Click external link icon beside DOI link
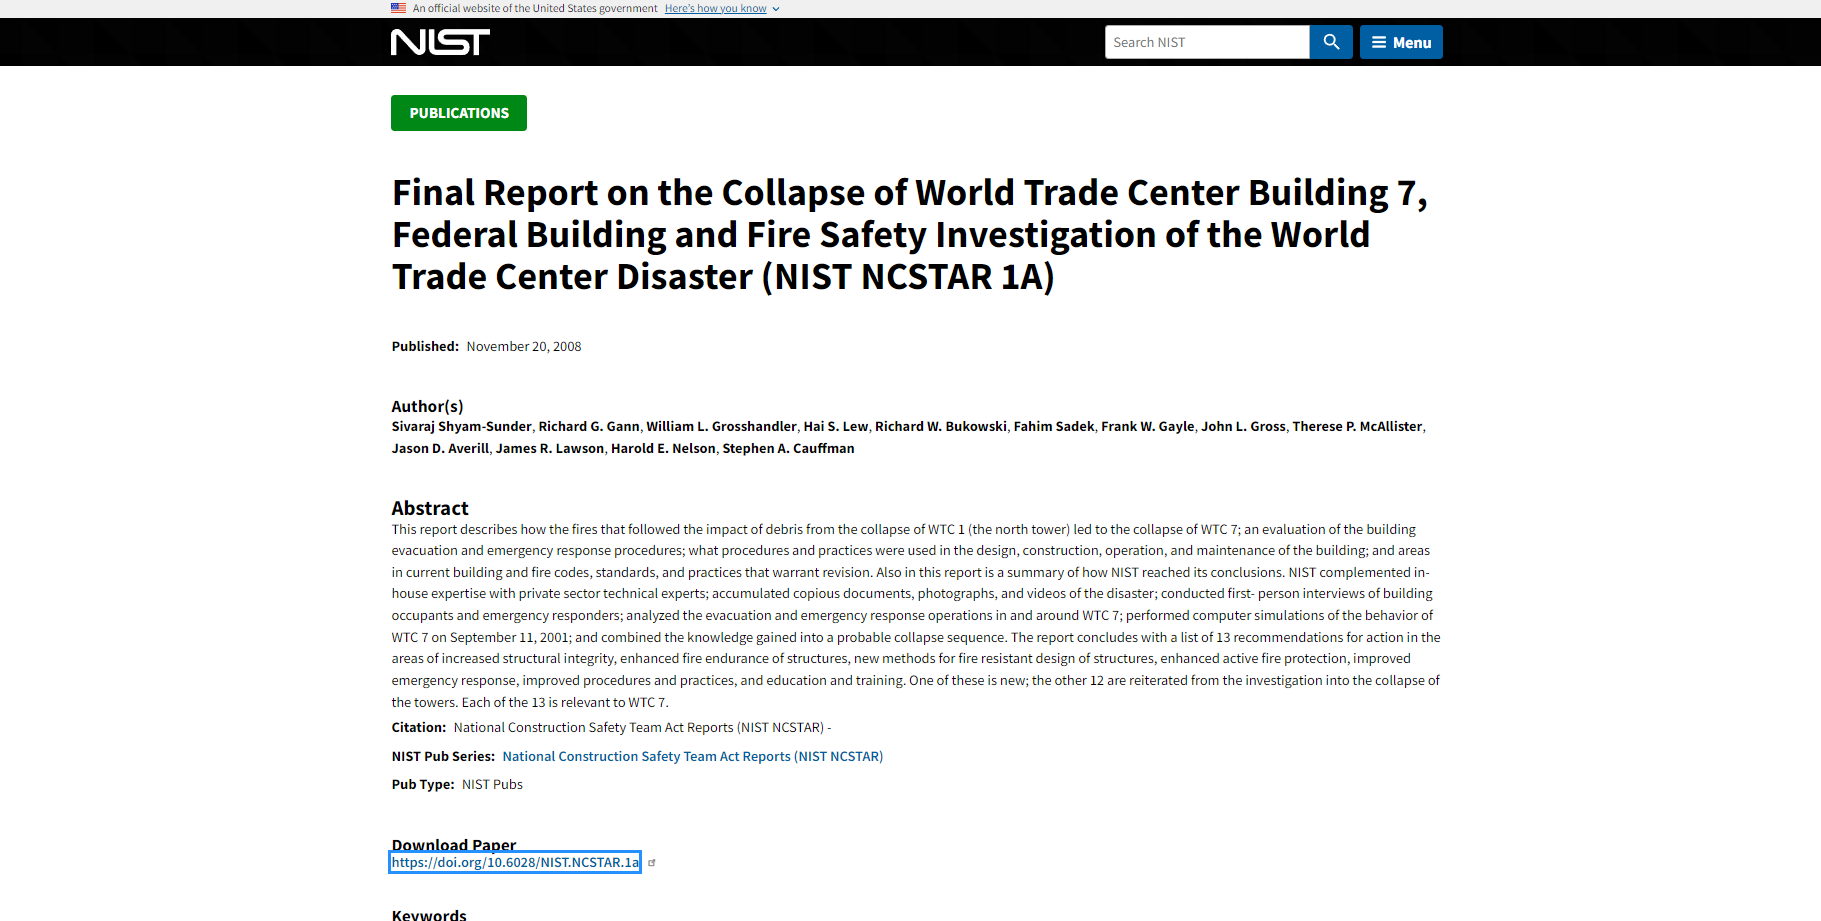 (x=652, y=863)
